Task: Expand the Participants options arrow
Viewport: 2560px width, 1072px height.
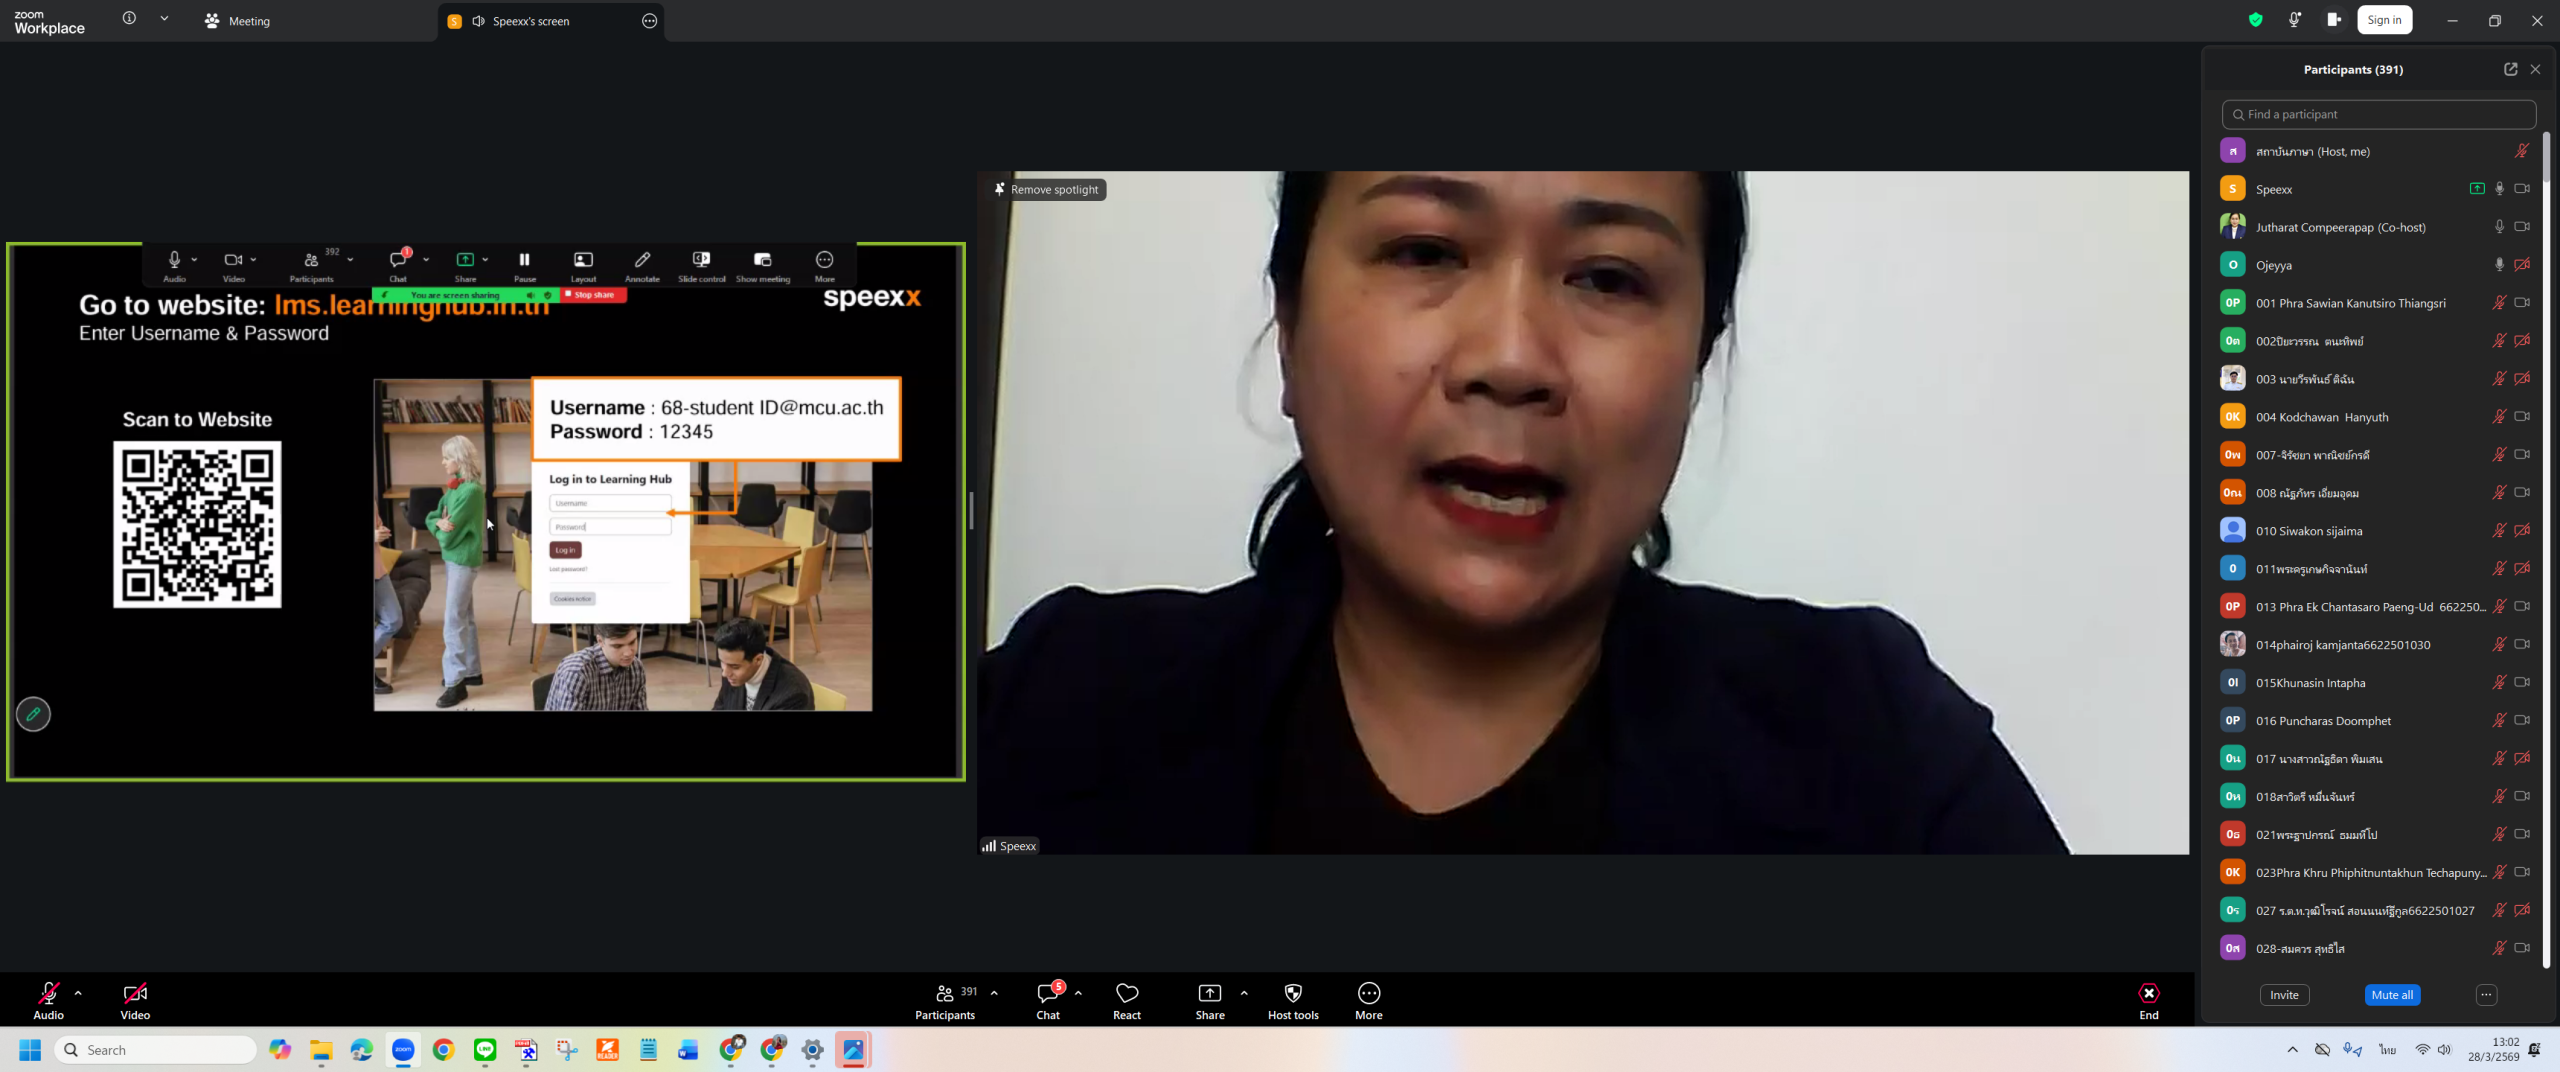Action: tap(994, 993)
